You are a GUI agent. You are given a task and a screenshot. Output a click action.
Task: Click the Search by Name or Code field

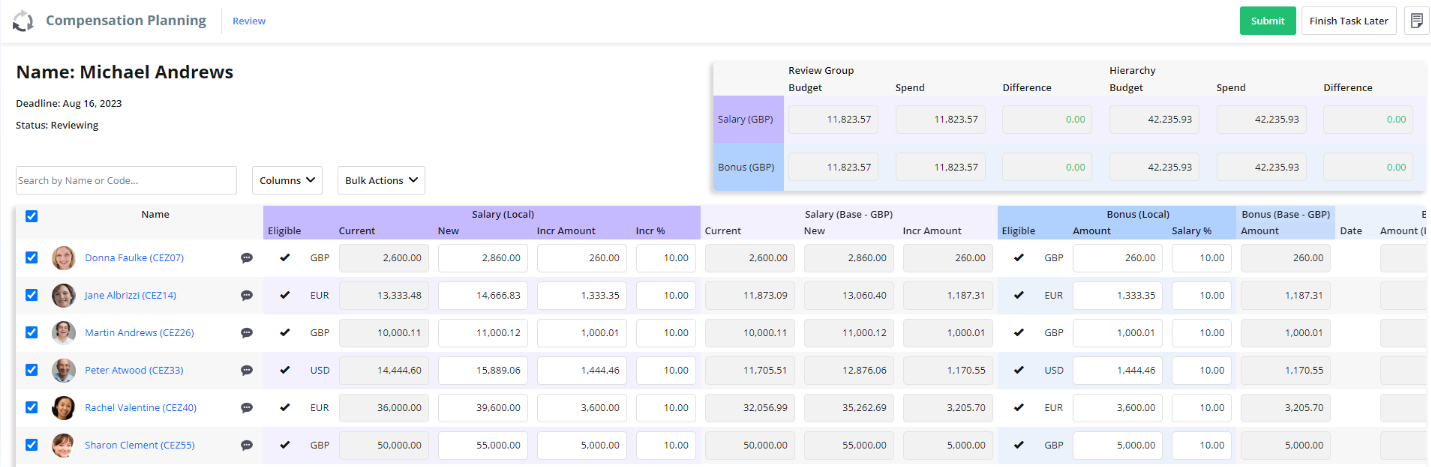[x=126, y=181]
